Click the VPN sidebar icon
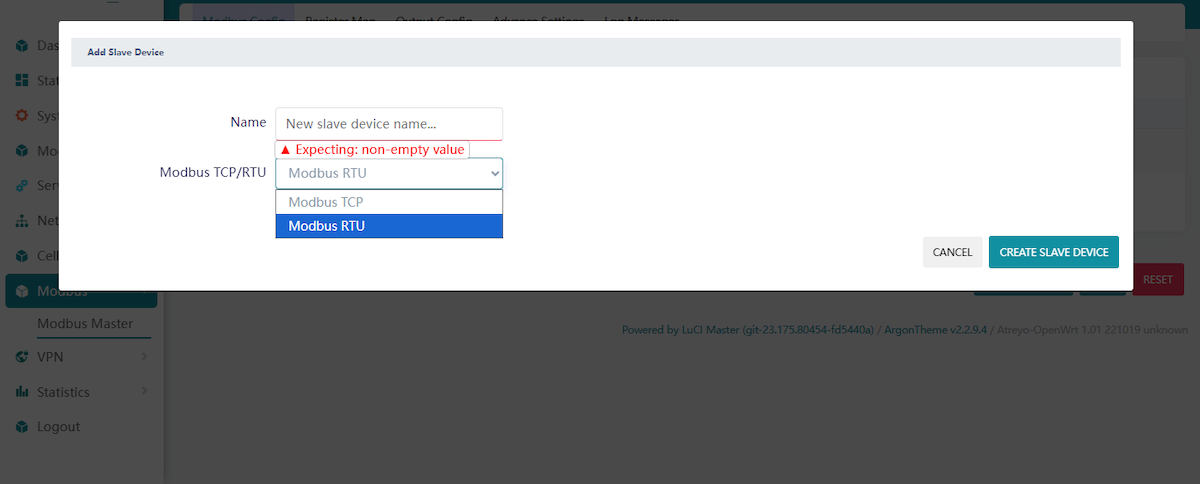The width and height of the screenshot is (1200, 484). pos(22,357)
